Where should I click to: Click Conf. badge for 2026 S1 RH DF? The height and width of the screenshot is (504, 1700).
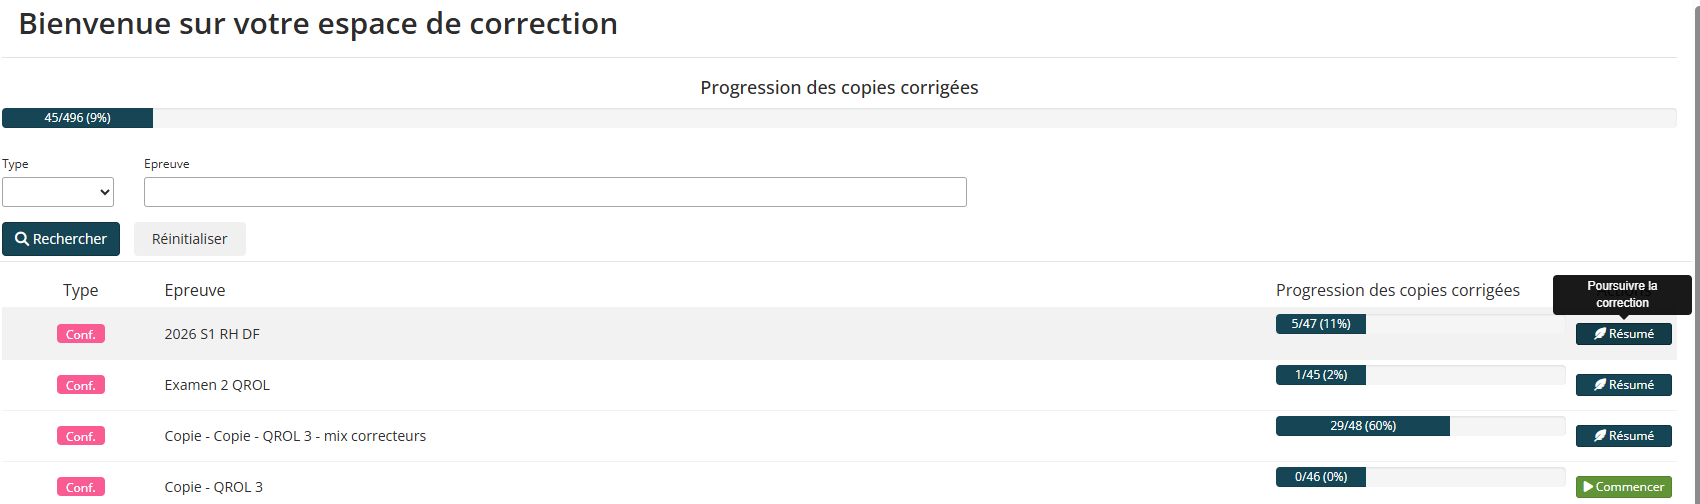[81, 334]
